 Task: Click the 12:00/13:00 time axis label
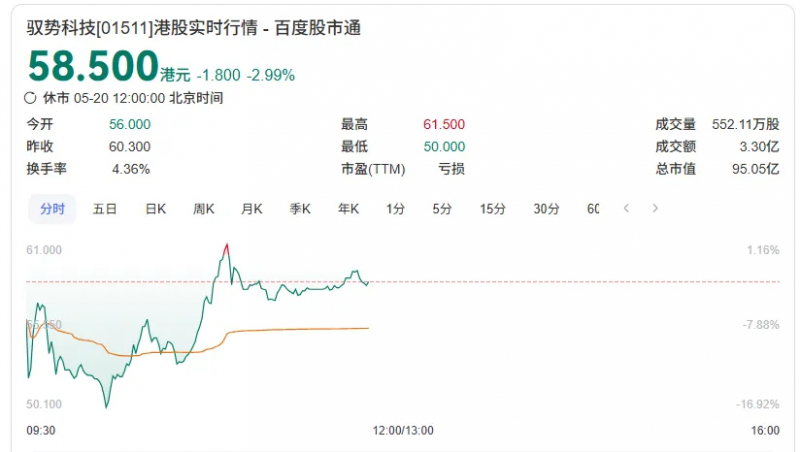403,431
